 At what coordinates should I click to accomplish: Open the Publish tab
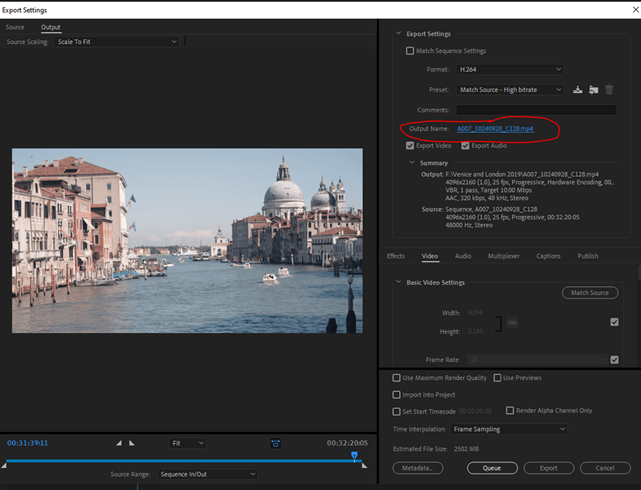coord(588,256)
